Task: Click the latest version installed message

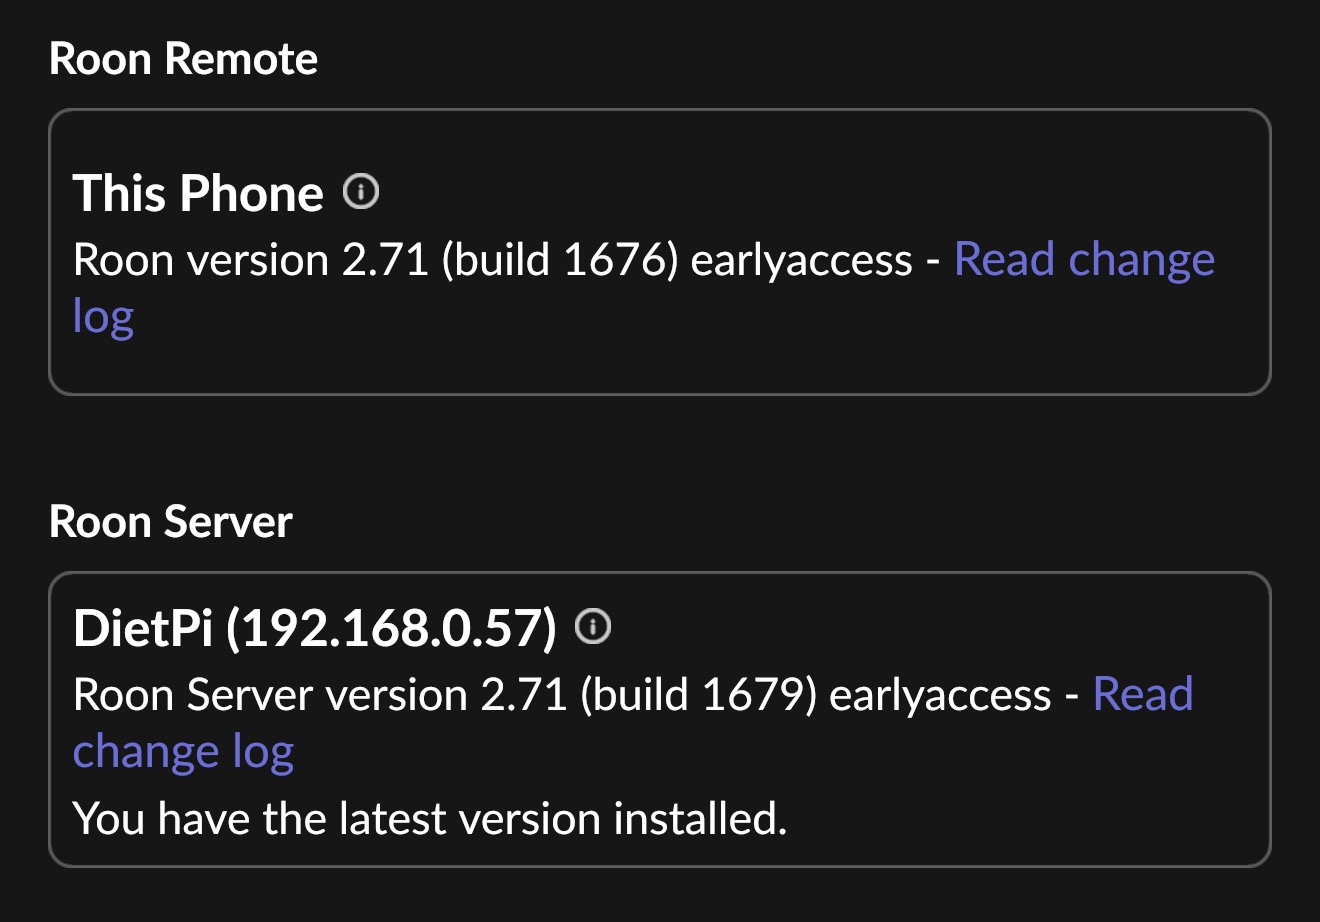Action: 430,819
